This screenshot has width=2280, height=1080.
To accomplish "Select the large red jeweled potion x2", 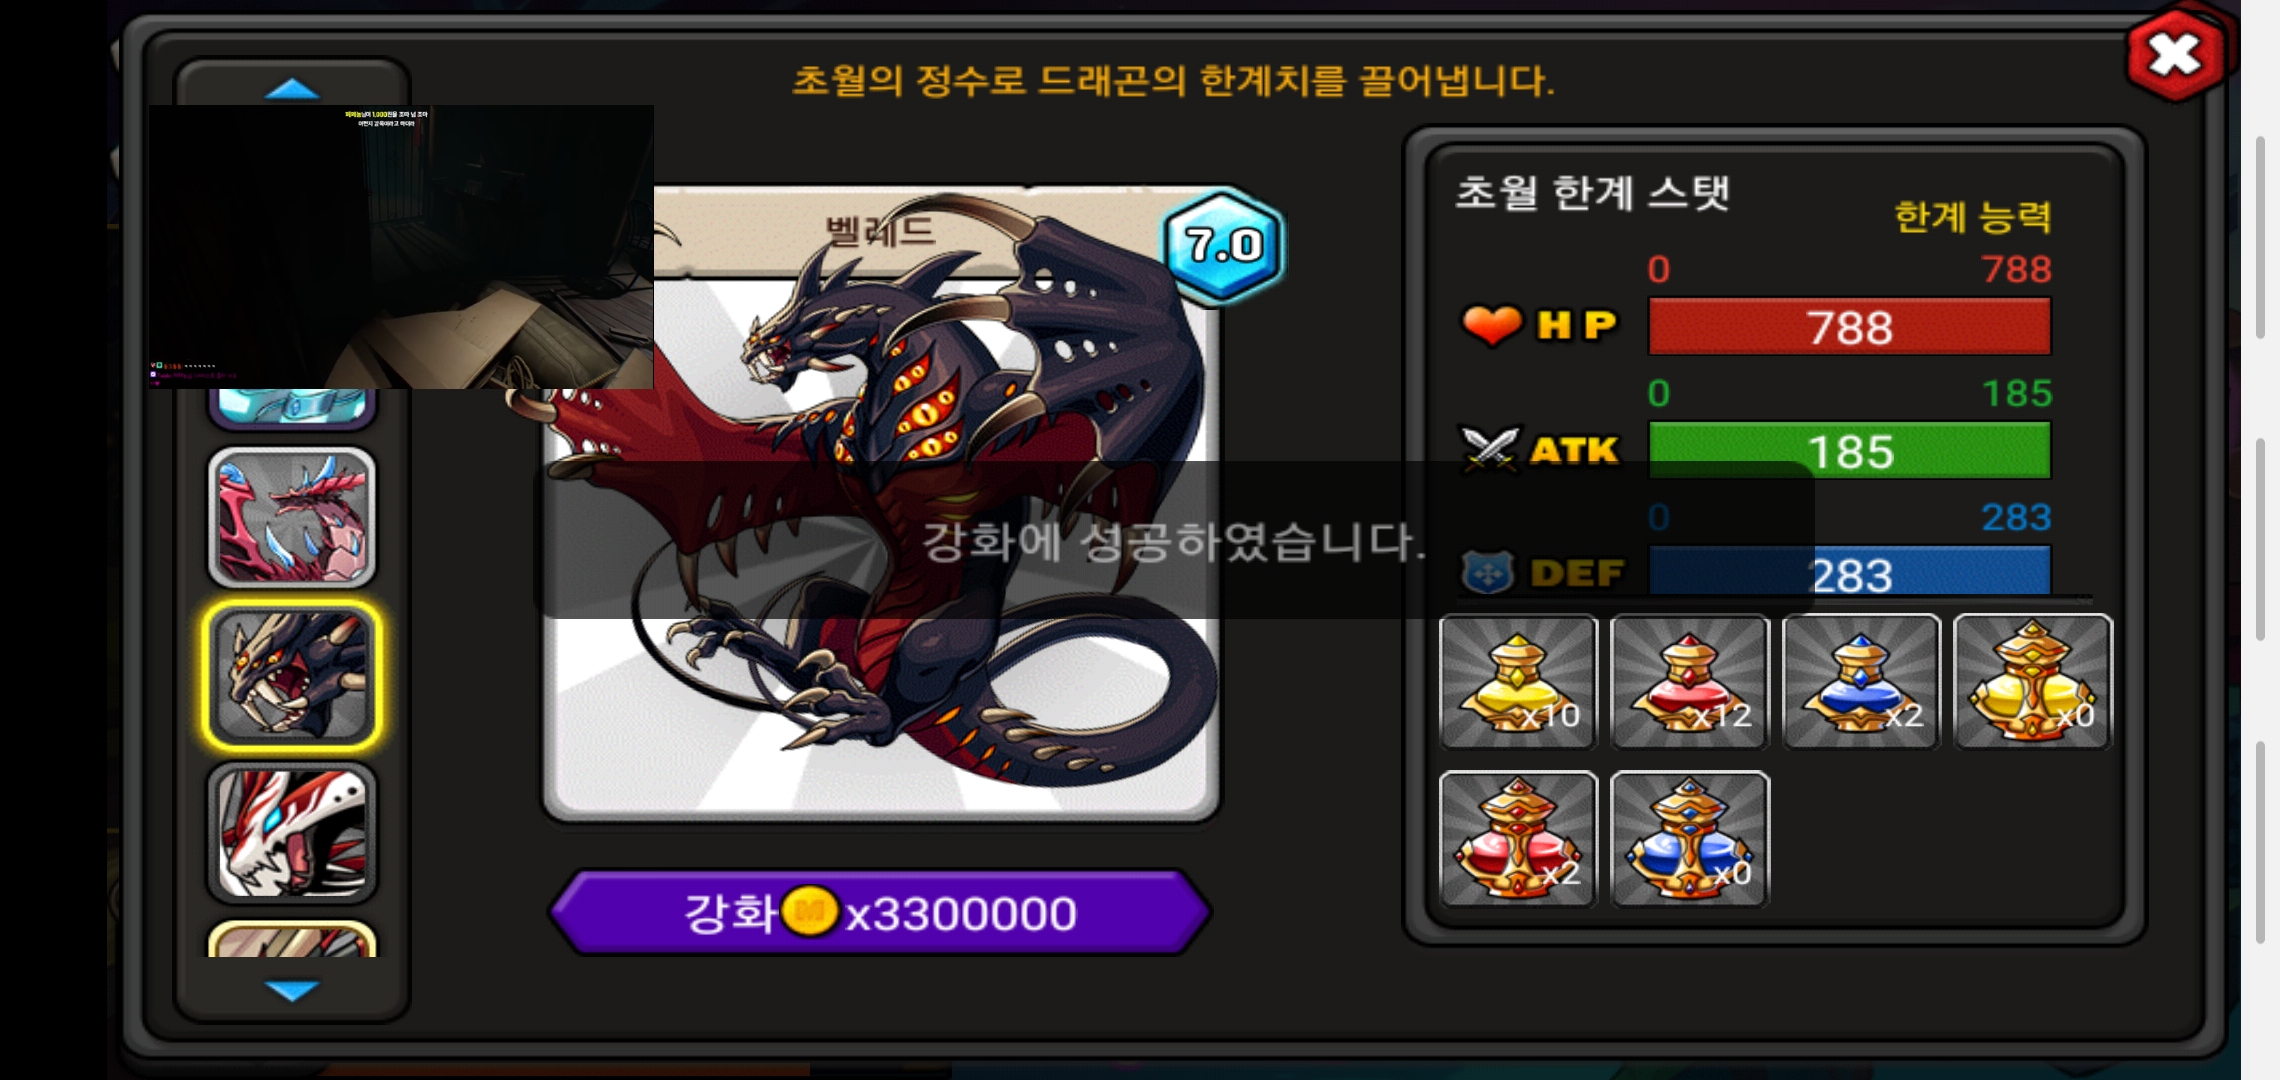I will coord(1518,839).
